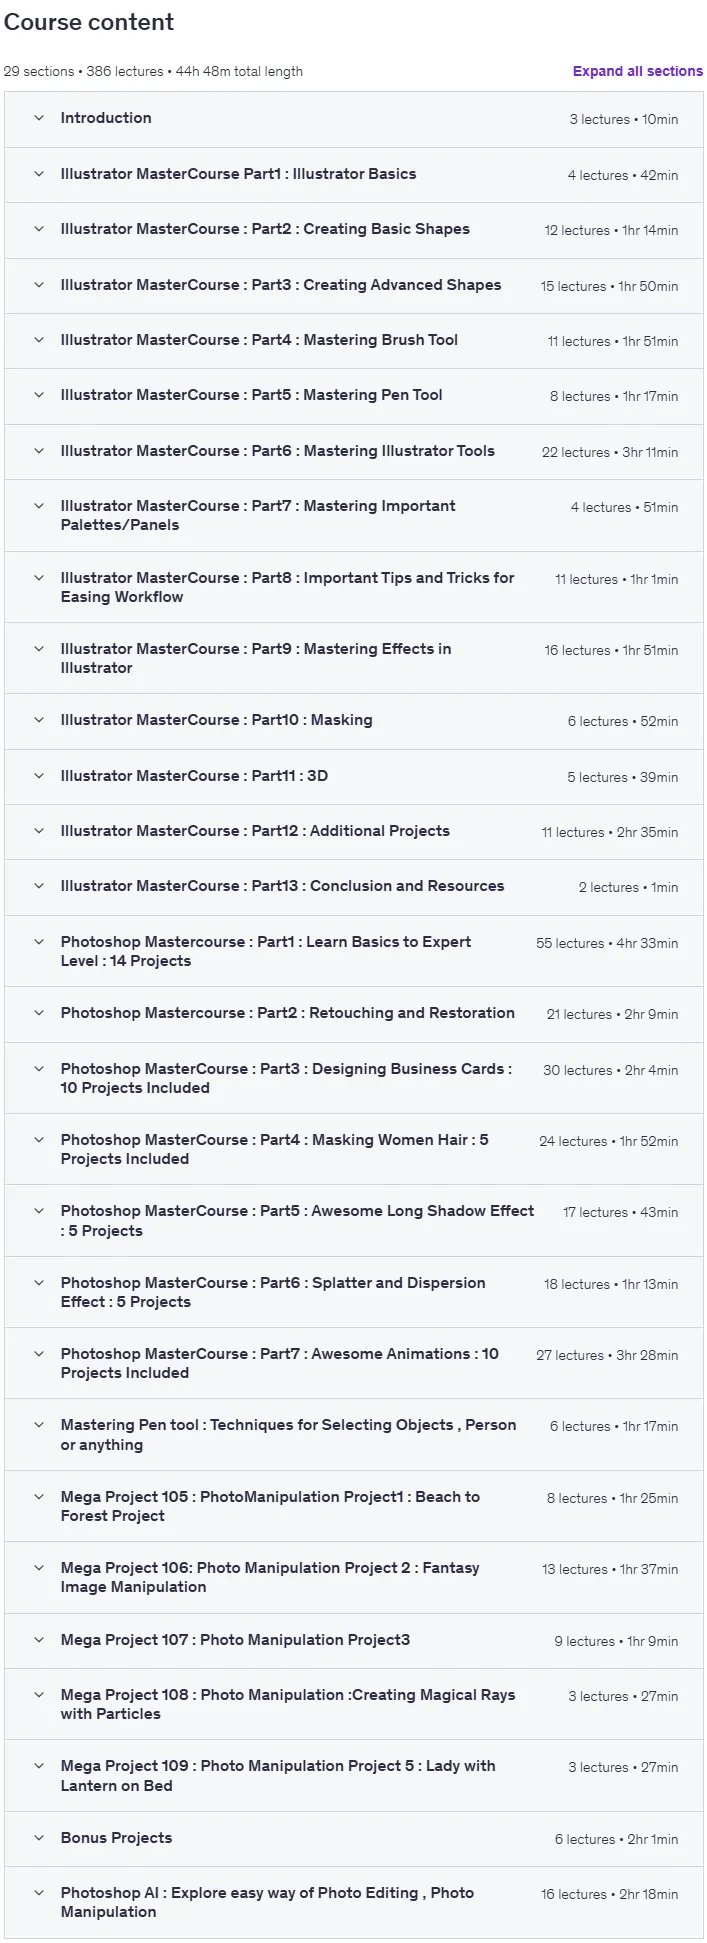Click the '4 lectures • 42min' text
The image size is (707, 1943).
click(x=623, y=175)
